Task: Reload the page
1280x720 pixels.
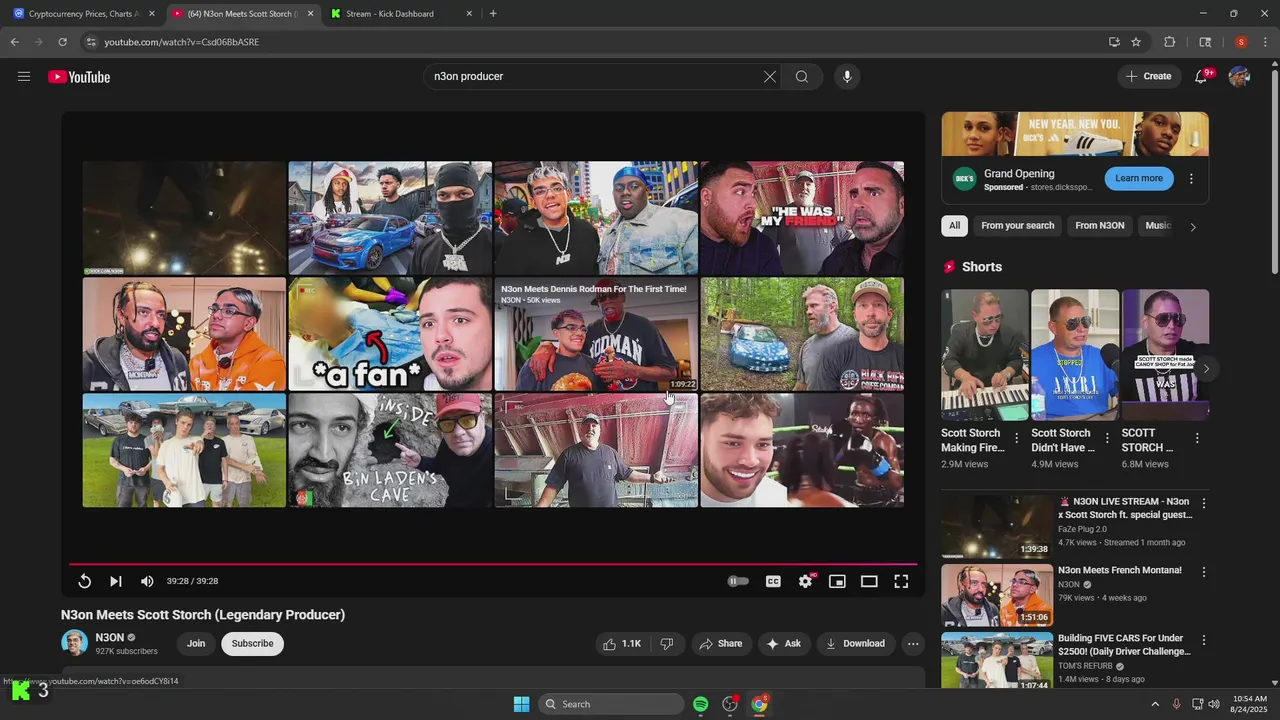Action: [x=62, y=42]
